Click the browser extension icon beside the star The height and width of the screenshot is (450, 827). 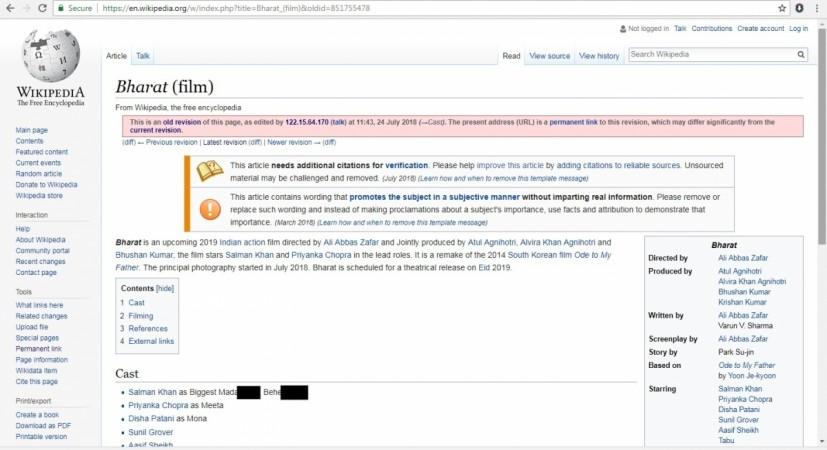pyautogui.click(x=800, y=8)
